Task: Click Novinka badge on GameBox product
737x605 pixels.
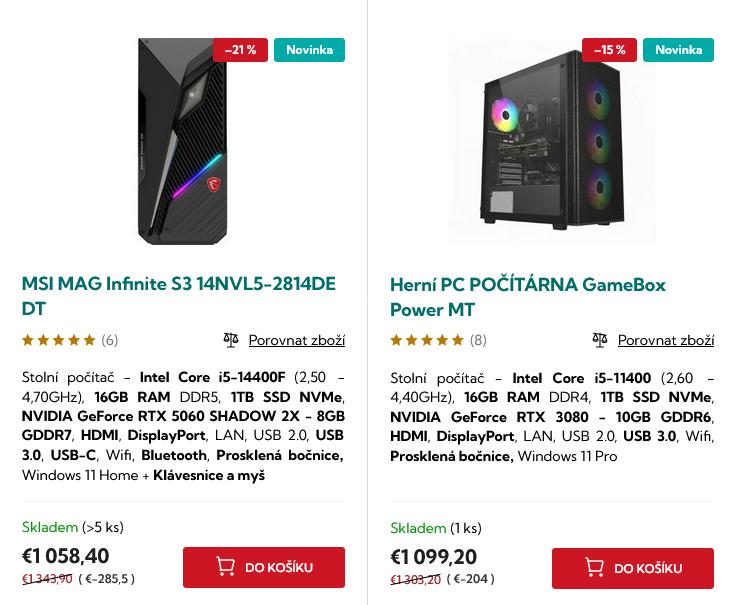Action: (x=678, y=50)
